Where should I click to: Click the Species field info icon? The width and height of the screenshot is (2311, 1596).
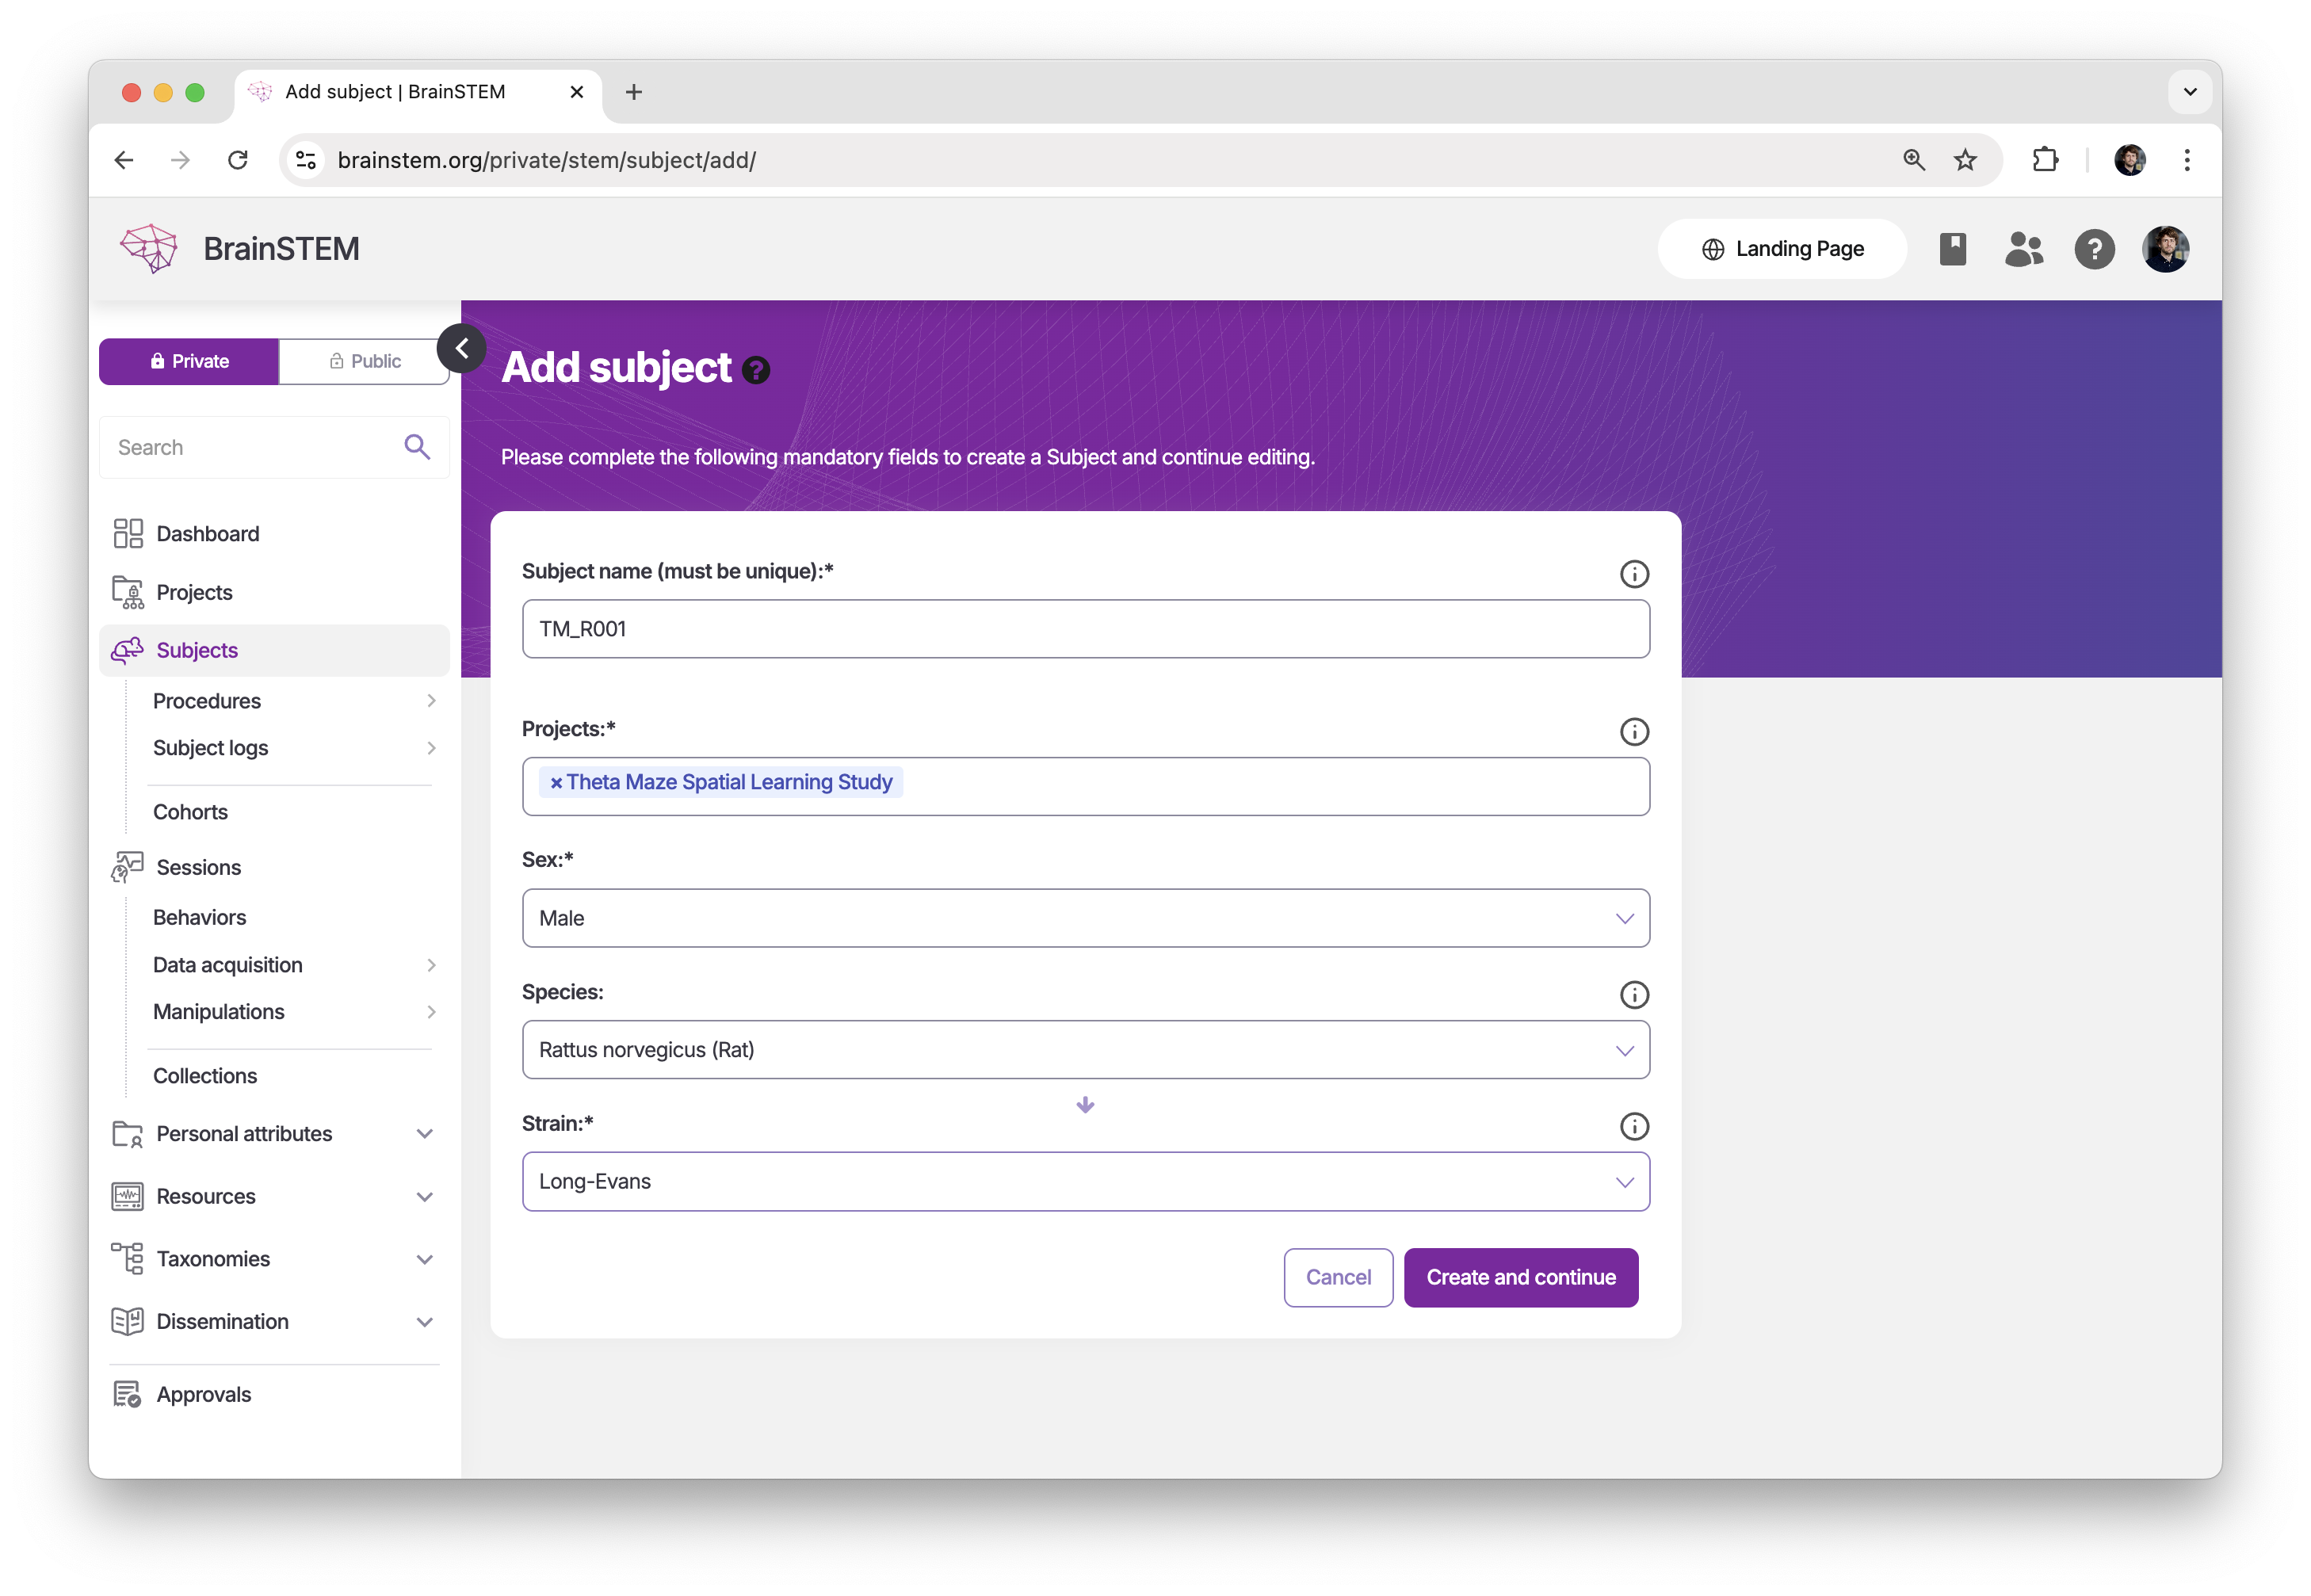click(1633, 995)
